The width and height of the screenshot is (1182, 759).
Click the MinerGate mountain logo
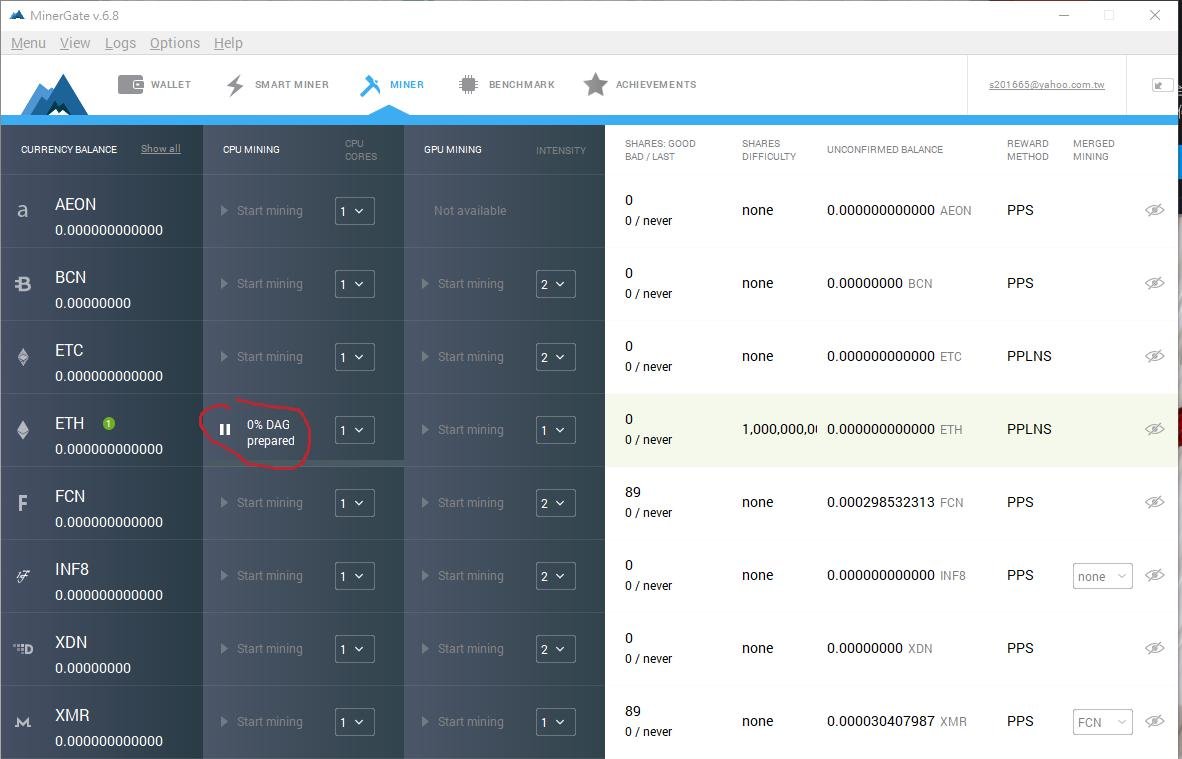pyautogui.click(x=54, y=94)
